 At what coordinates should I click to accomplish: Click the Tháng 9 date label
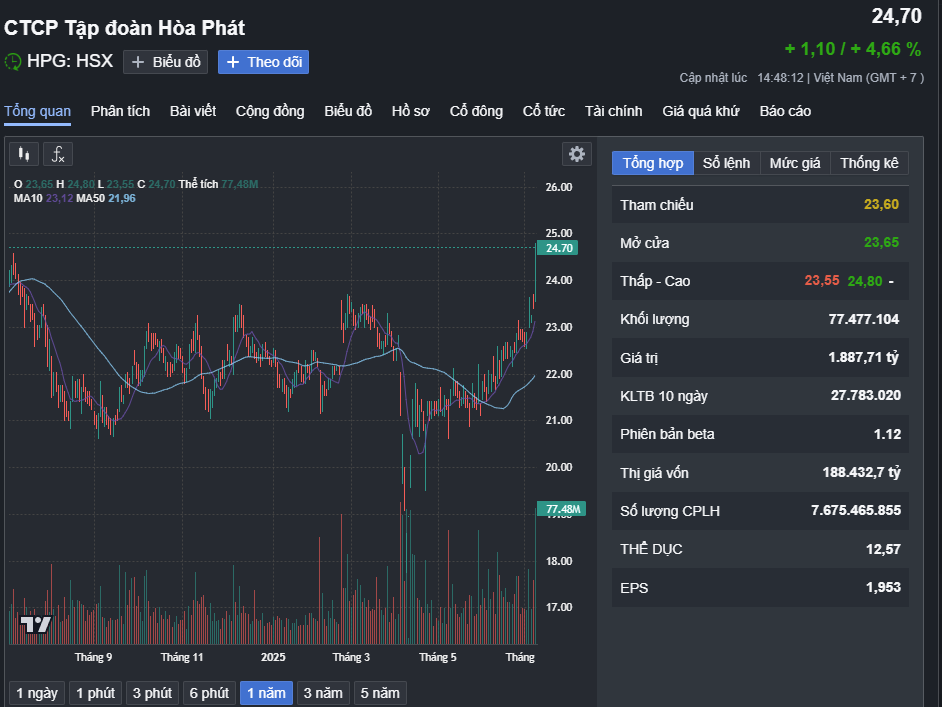pos(93,657)
